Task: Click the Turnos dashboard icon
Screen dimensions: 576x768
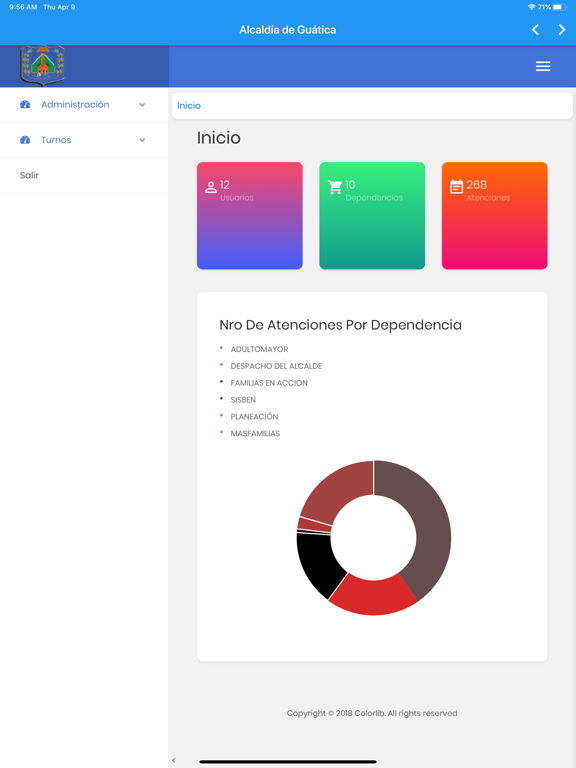Action: click(25, 140)
